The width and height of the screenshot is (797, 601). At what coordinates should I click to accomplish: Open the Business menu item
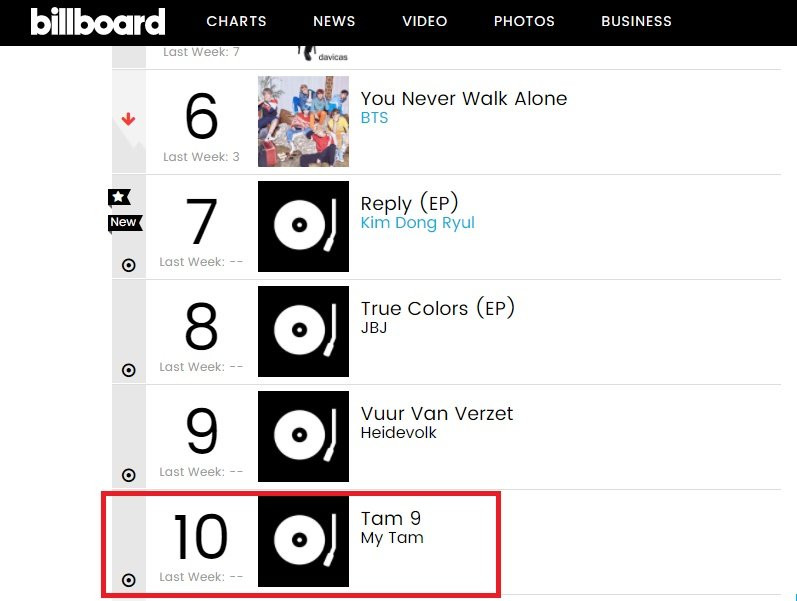(x=636, y=21)
